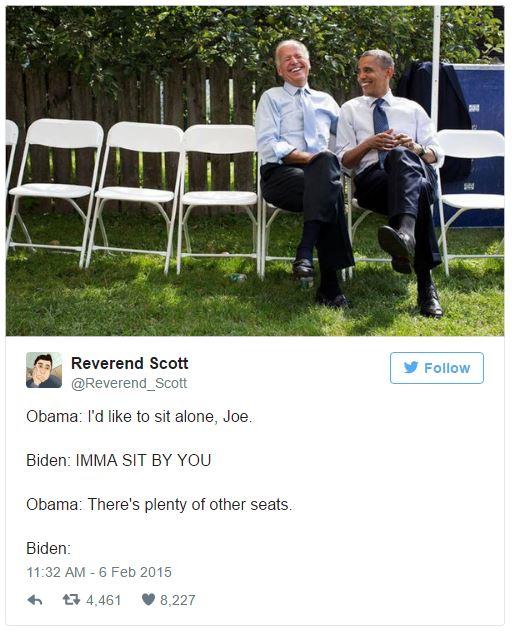This screenshot has height=632, width=512.
Task: Open Reverend Scott's cartoon avatar
Action: 44,370
